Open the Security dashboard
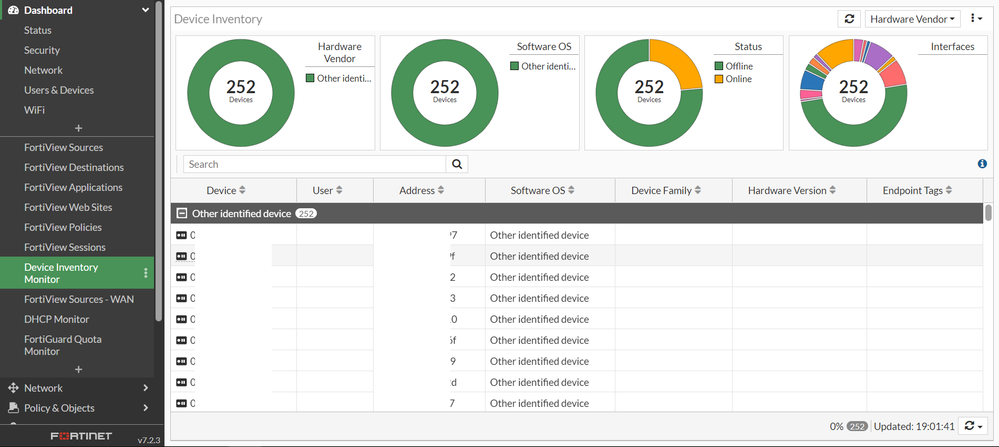999x447 pixels. click(42, 50)
